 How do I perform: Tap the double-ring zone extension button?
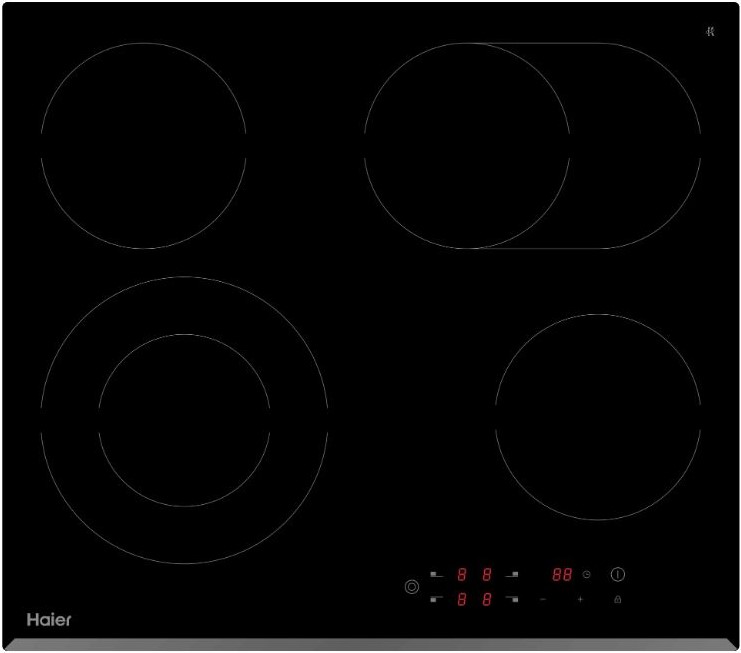point(412,587)
